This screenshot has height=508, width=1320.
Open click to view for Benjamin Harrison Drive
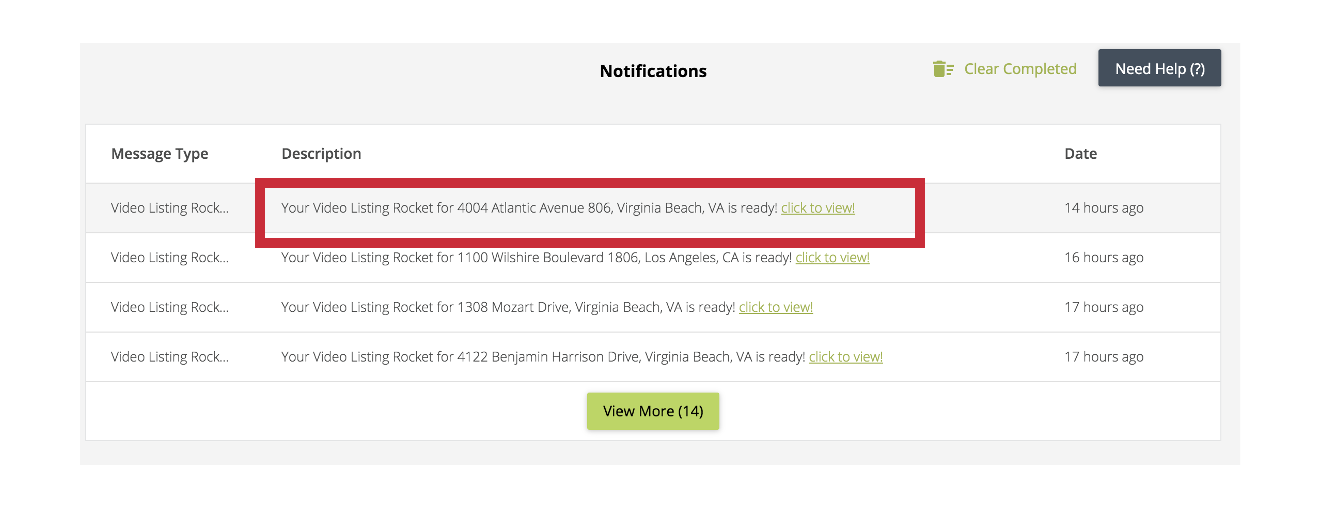(846, 357)
